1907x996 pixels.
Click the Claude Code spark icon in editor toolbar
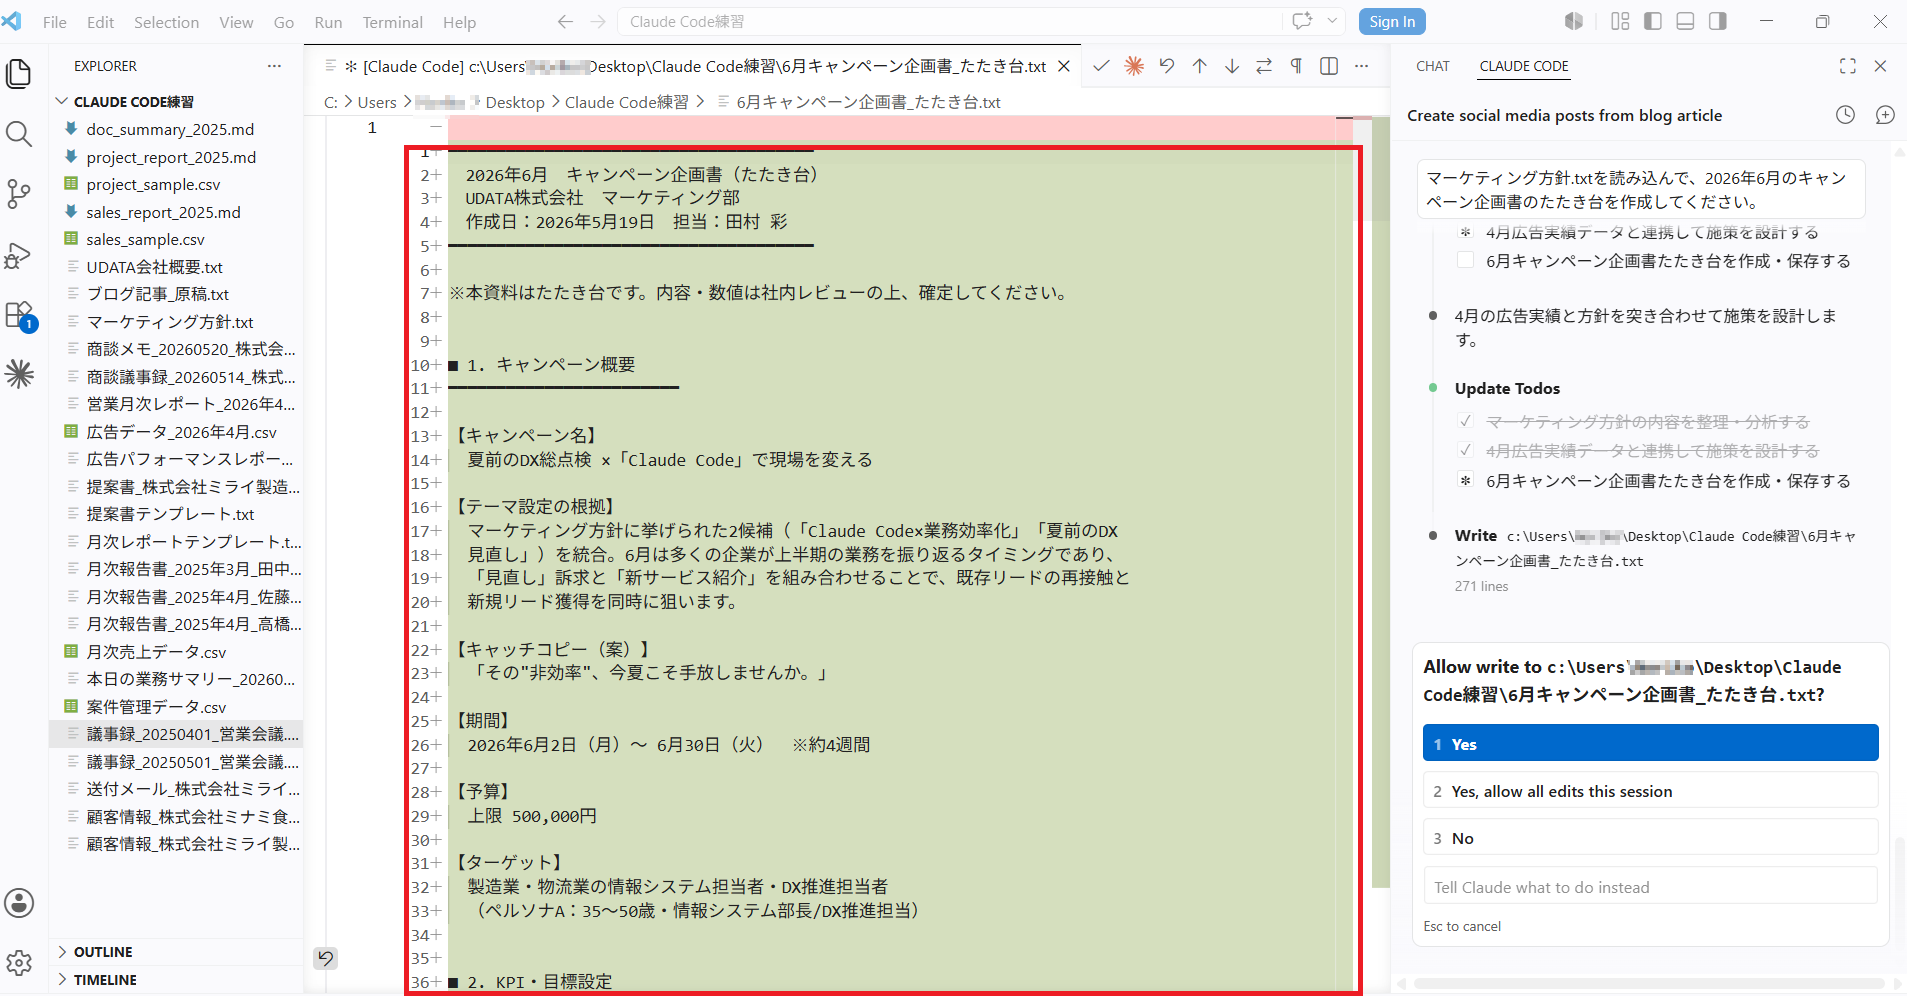coord(1134,66)
